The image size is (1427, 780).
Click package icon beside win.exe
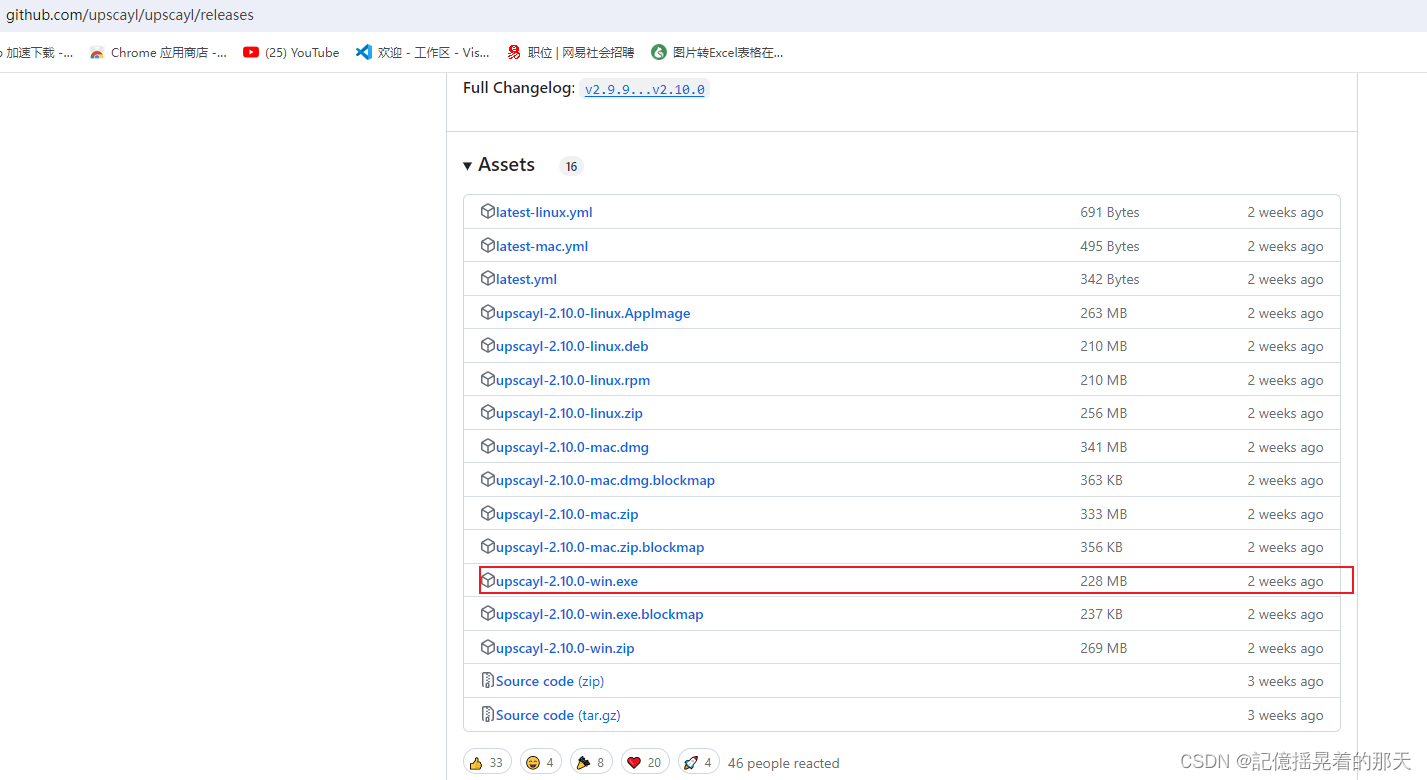tap(488, 580)
